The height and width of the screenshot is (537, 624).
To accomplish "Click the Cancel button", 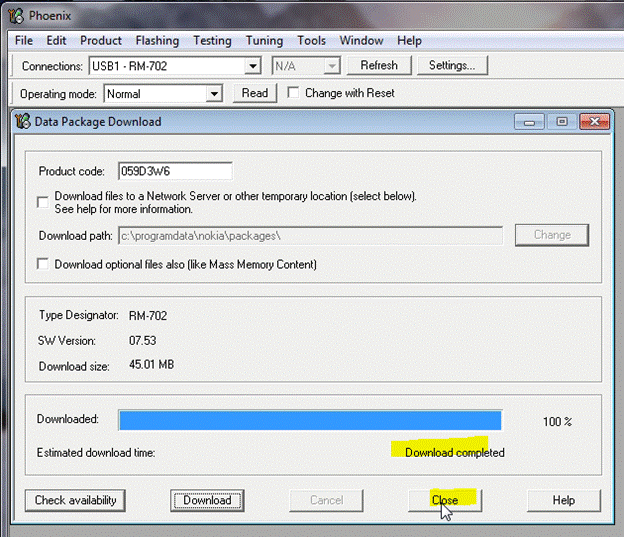I will click(326, 500).
